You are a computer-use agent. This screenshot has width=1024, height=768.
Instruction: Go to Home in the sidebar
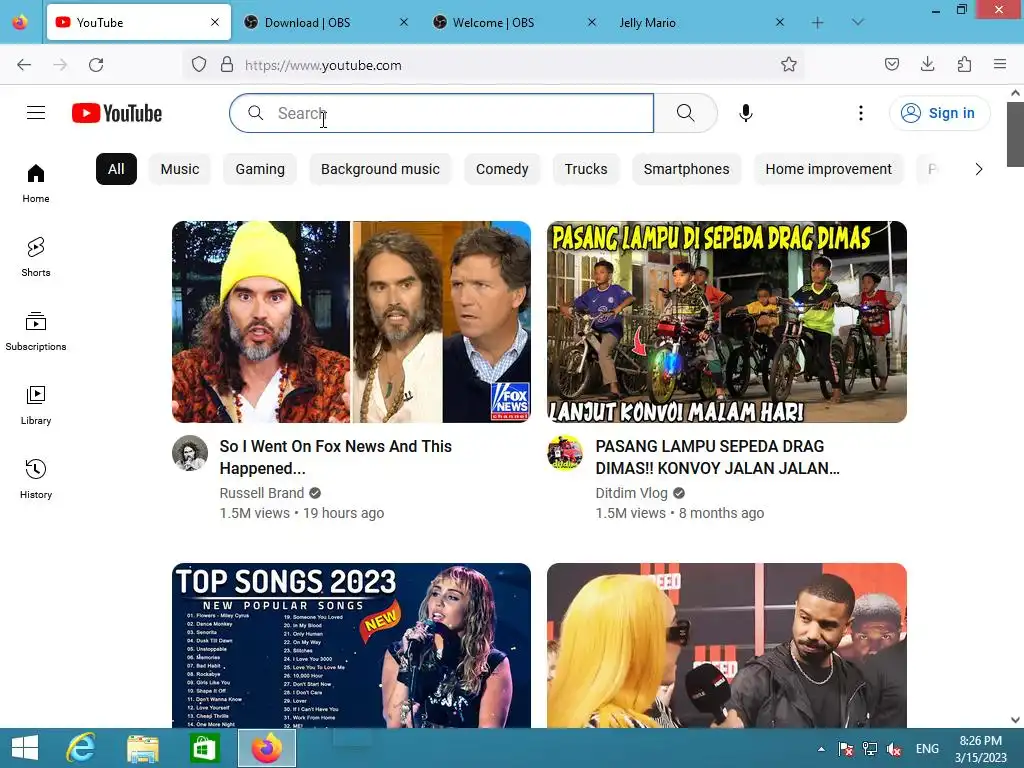point(36,184)
